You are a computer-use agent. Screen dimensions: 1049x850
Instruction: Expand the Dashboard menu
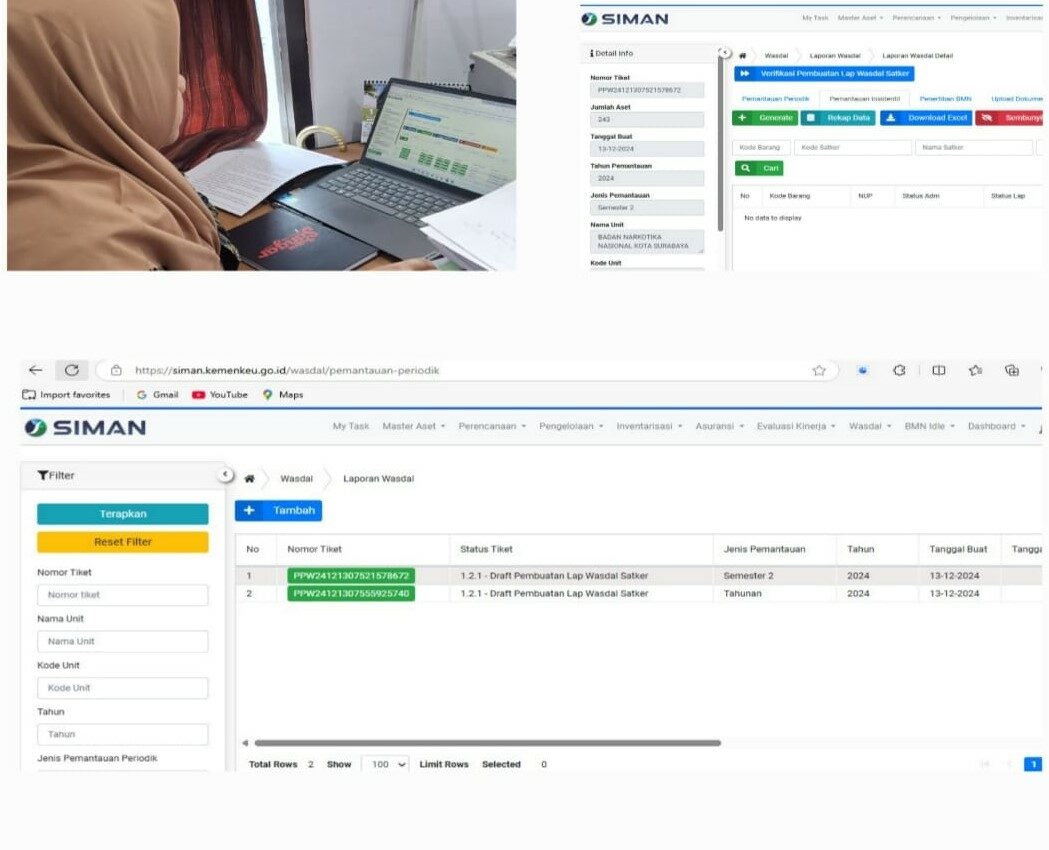coord(996,426)
